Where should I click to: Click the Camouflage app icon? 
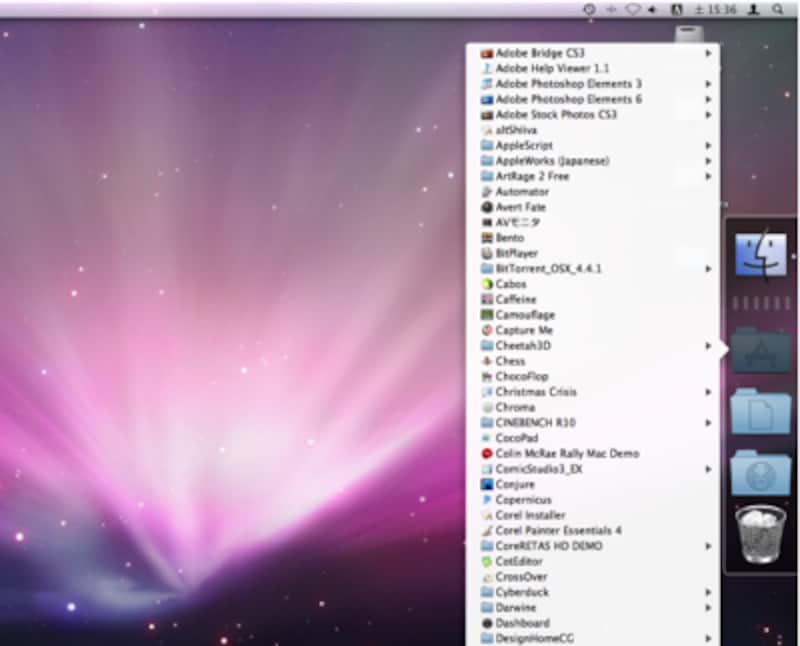coord(487,315)
